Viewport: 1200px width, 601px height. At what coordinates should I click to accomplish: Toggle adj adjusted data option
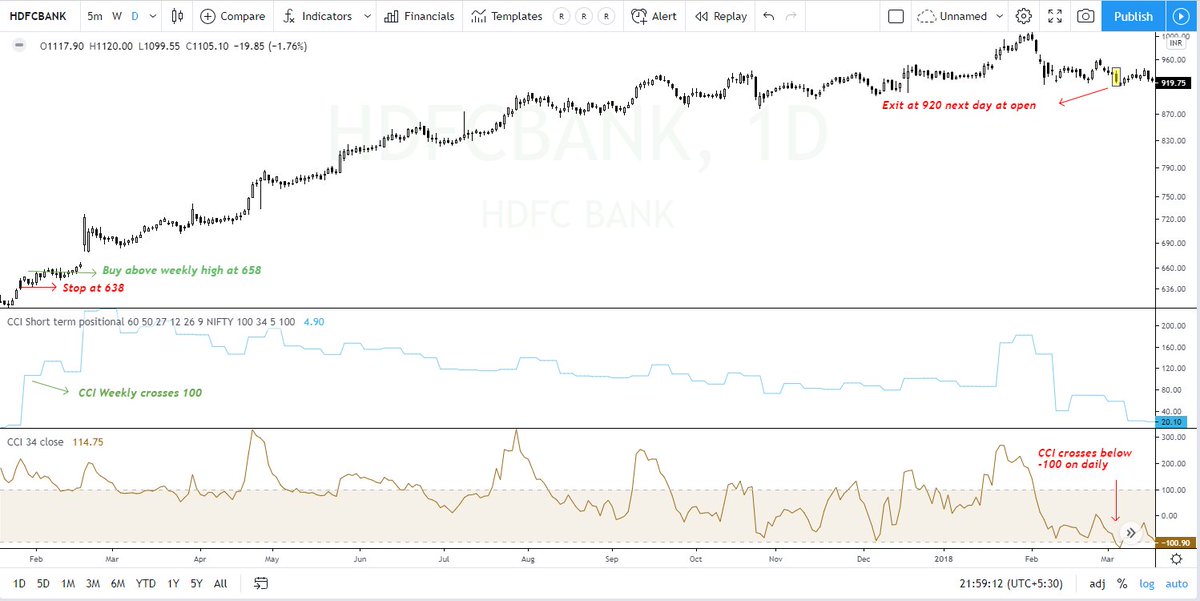tap(1097, 583)
